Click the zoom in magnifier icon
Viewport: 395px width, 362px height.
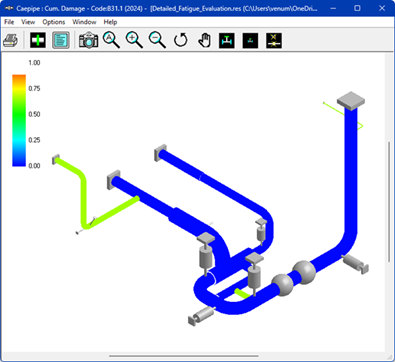click(x=134, y=40)
